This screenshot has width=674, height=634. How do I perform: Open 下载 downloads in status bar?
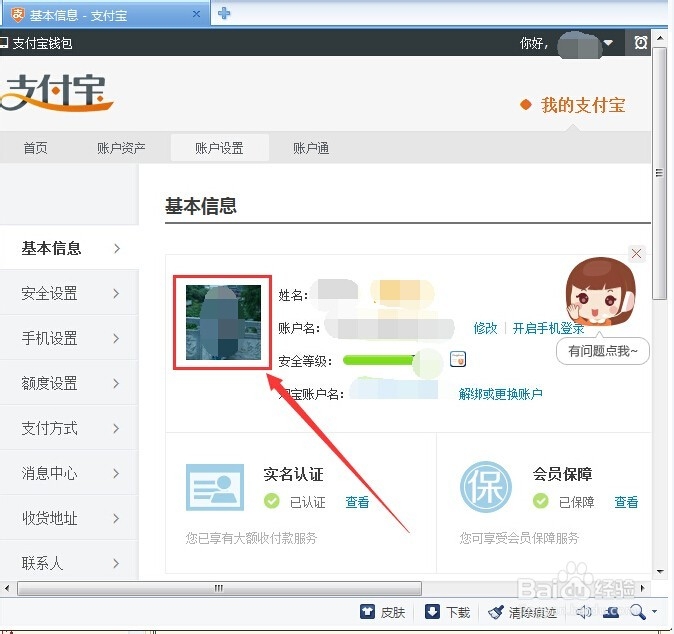click(x=447, y=612)
